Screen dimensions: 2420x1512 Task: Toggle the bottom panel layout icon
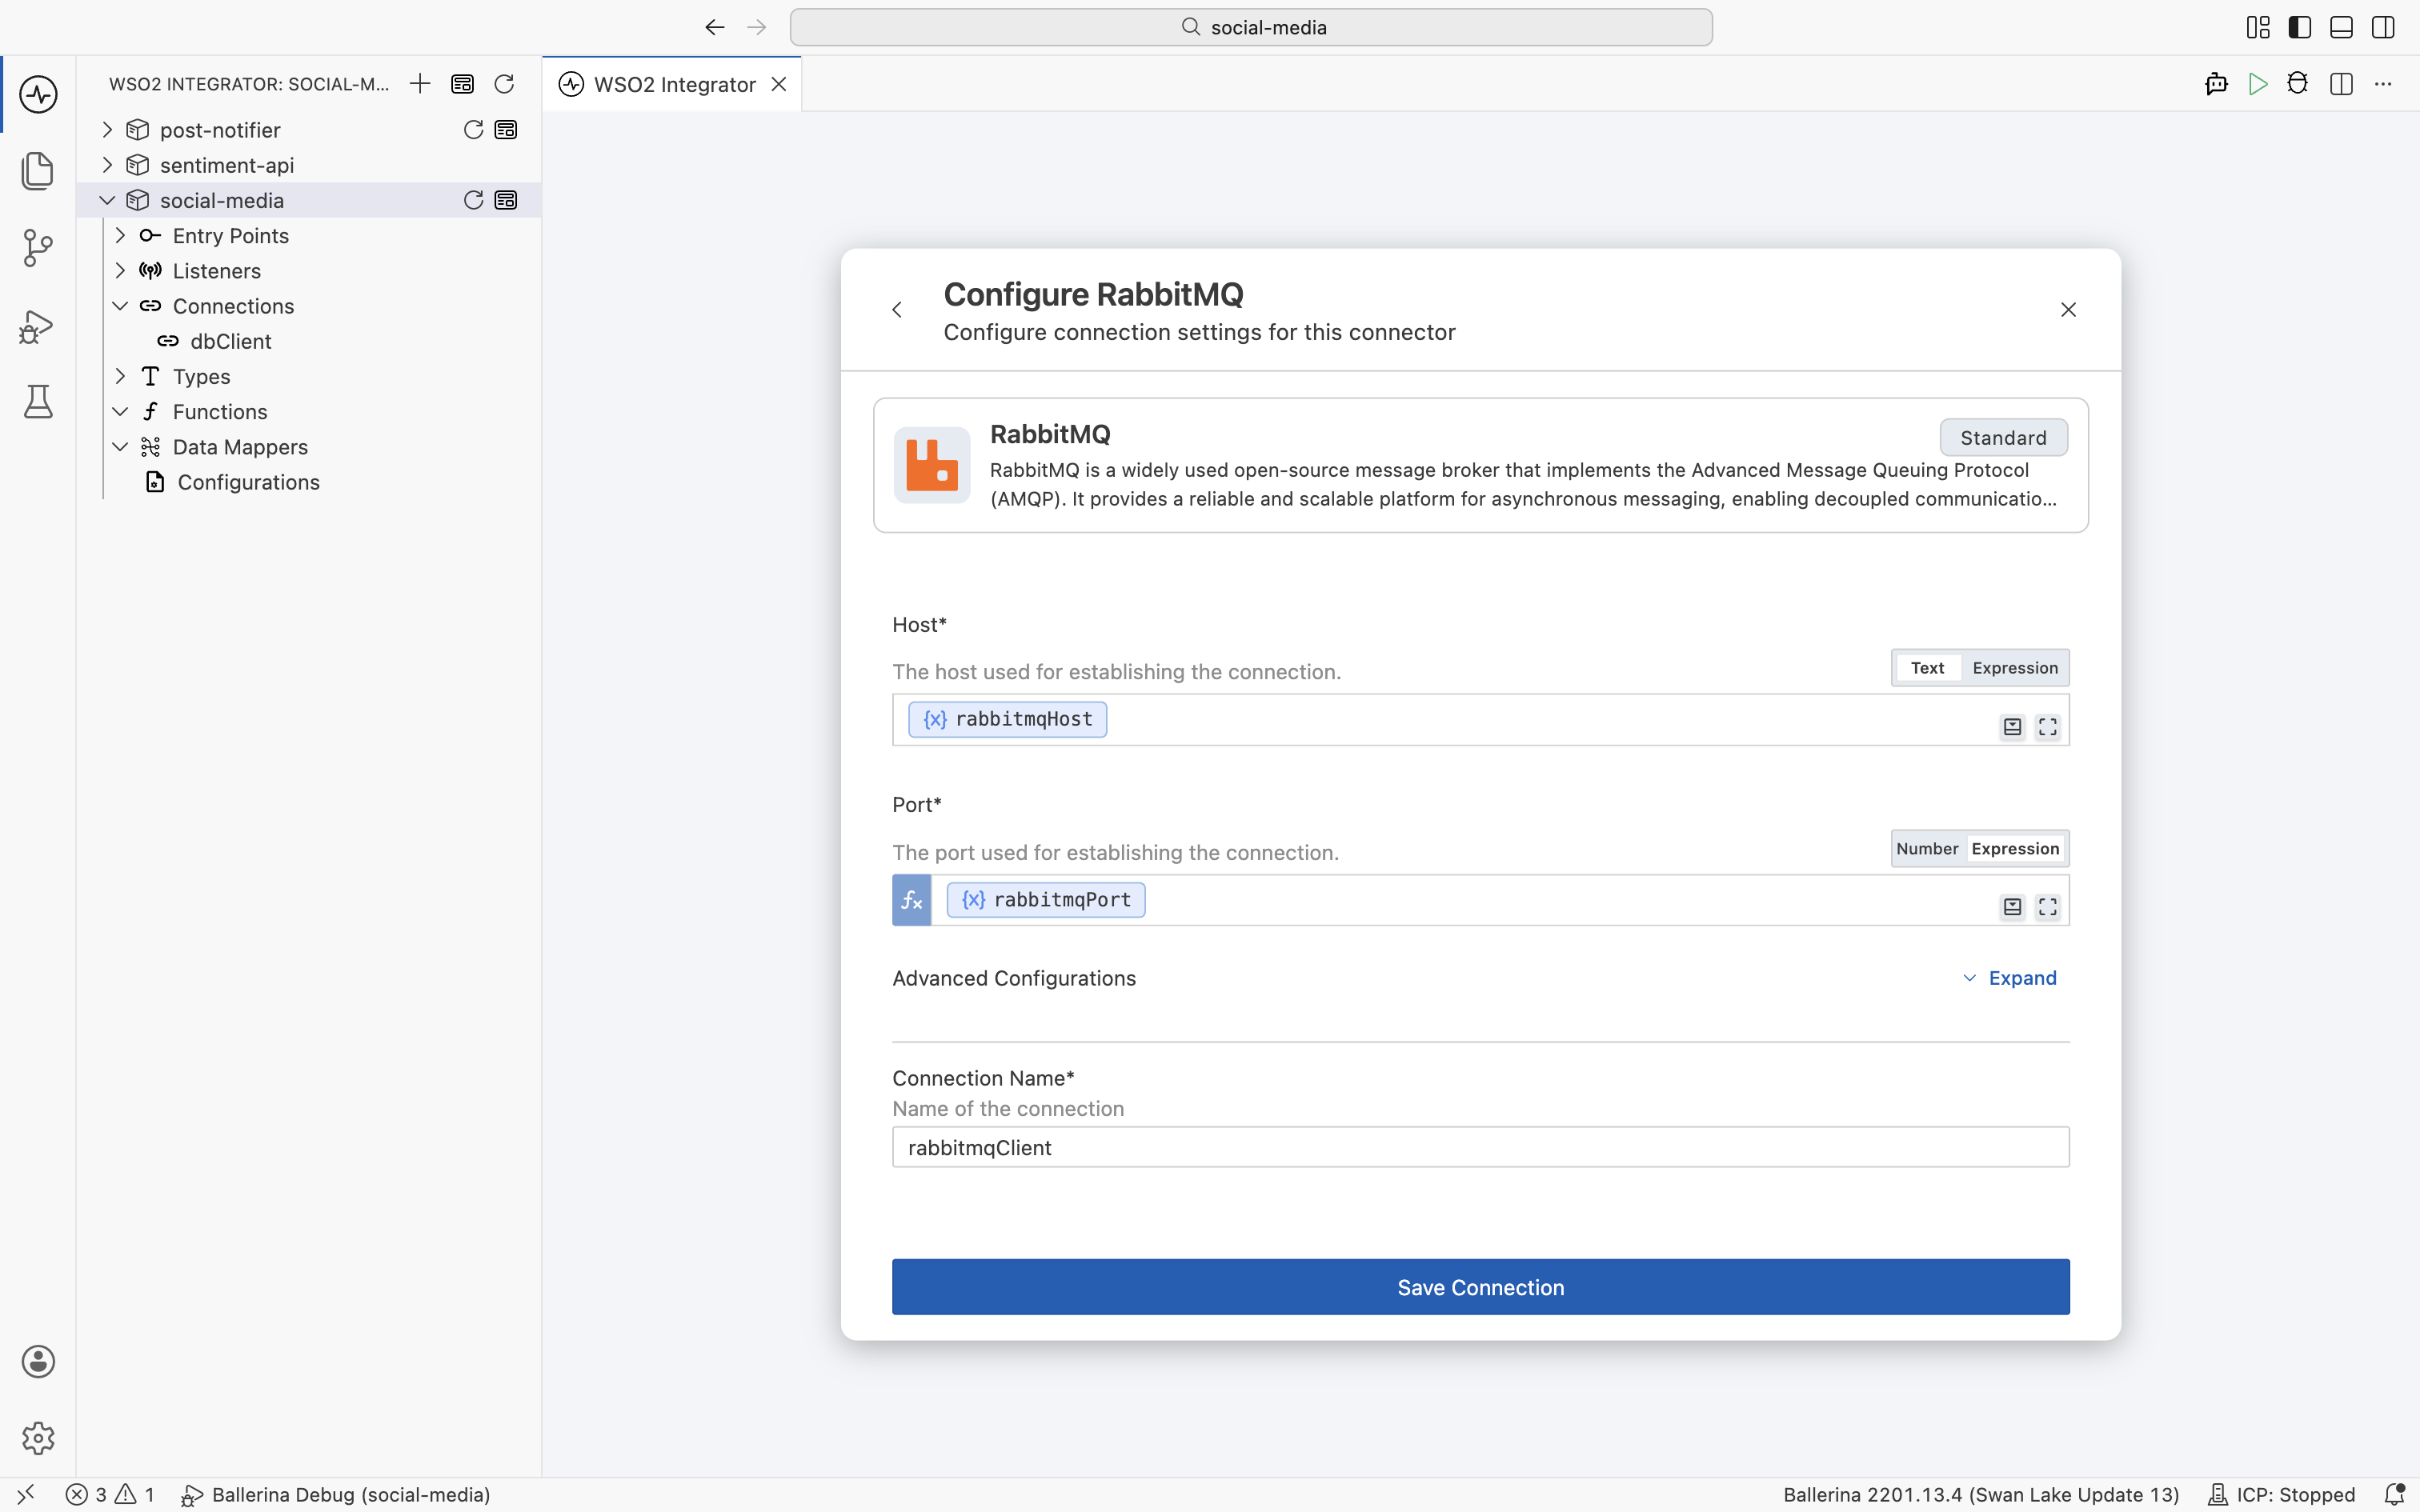[x=2341, y=27]
